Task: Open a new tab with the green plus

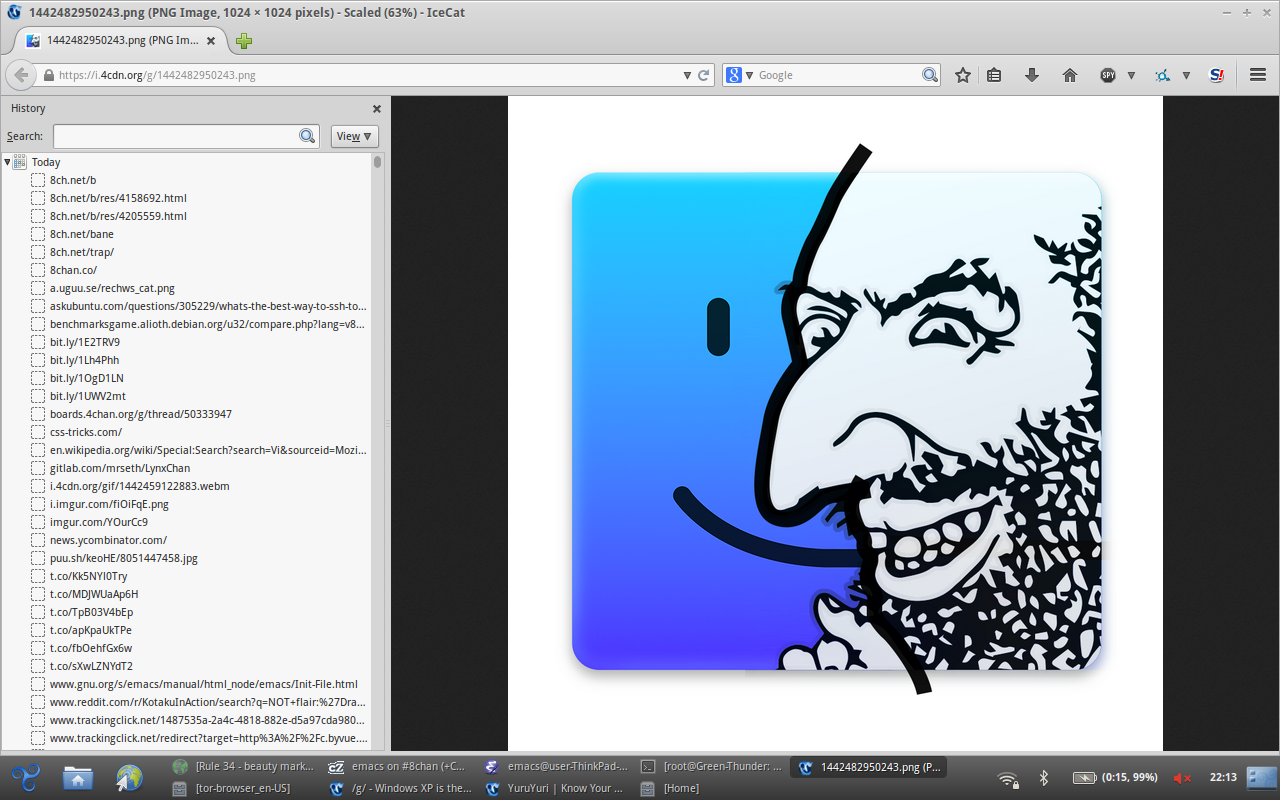Action: click(244, 41)
